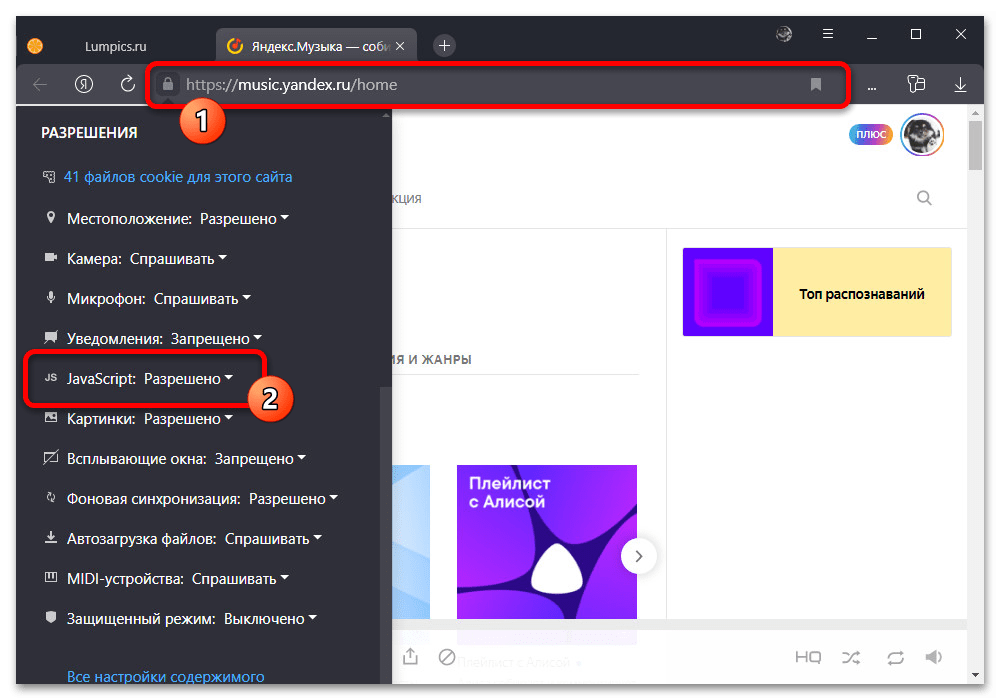This screenshot has width=1000, height=700.
Task: Click the profile avatar in title bar
Action: pos(784,34)
